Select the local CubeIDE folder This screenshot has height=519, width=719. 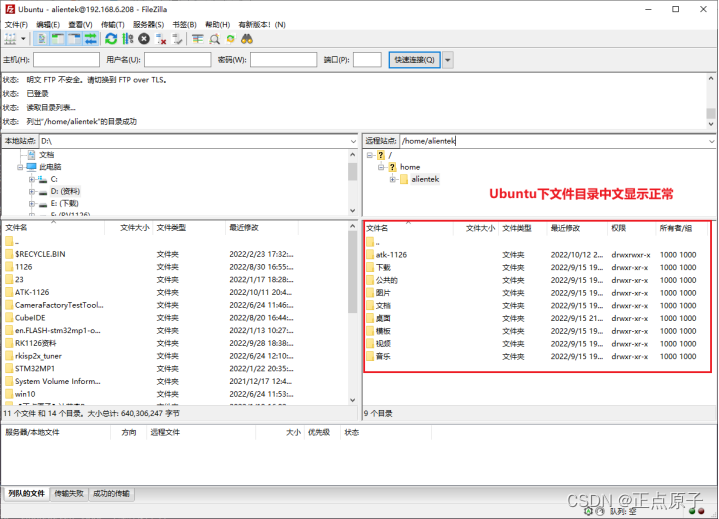30,318
